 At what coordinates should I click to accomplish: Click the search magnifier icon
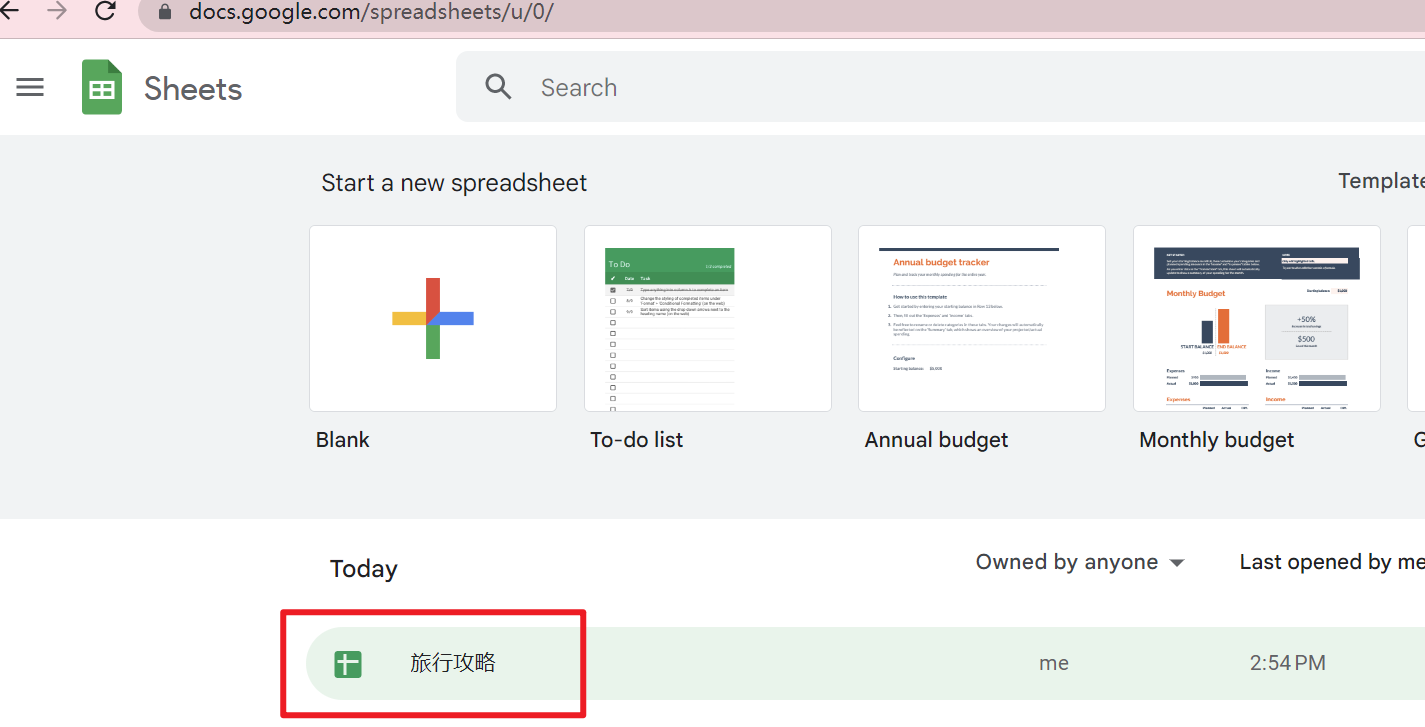(x=498, y=87)
